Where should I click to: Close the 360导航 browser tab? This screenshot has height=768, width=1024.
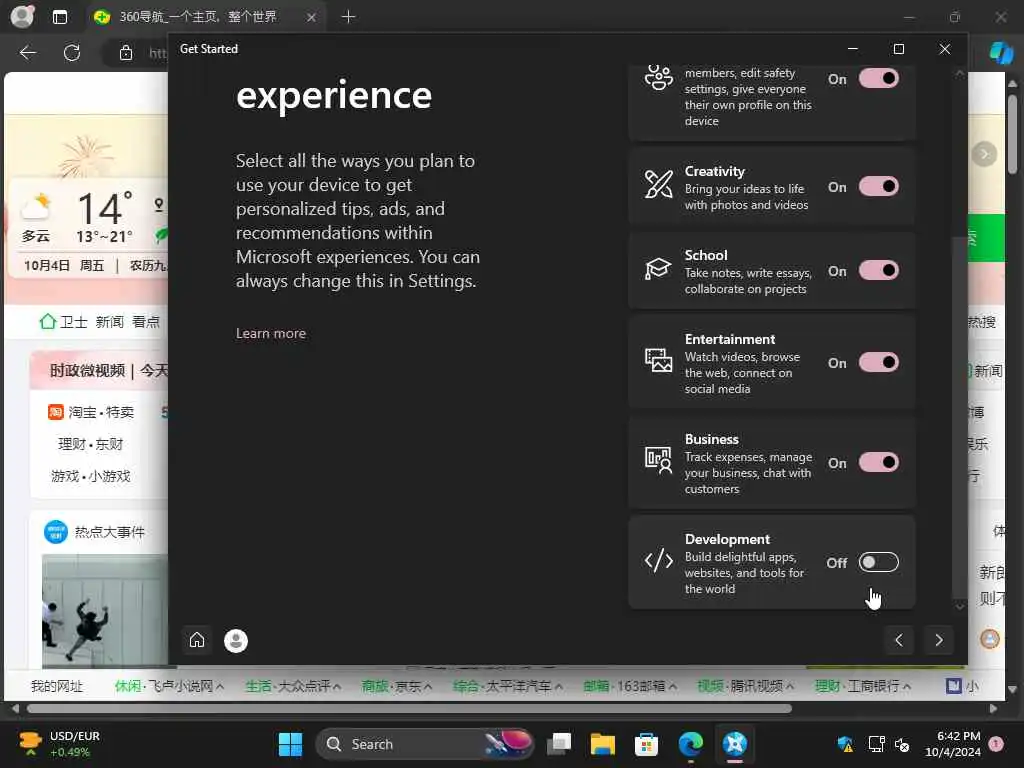pos(312,18)
